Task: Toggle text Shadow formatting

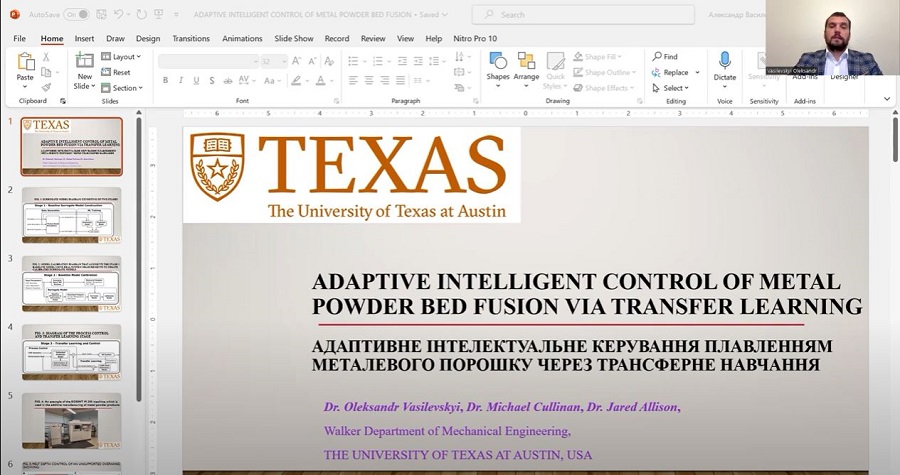Action: click(x=212, y=80)
